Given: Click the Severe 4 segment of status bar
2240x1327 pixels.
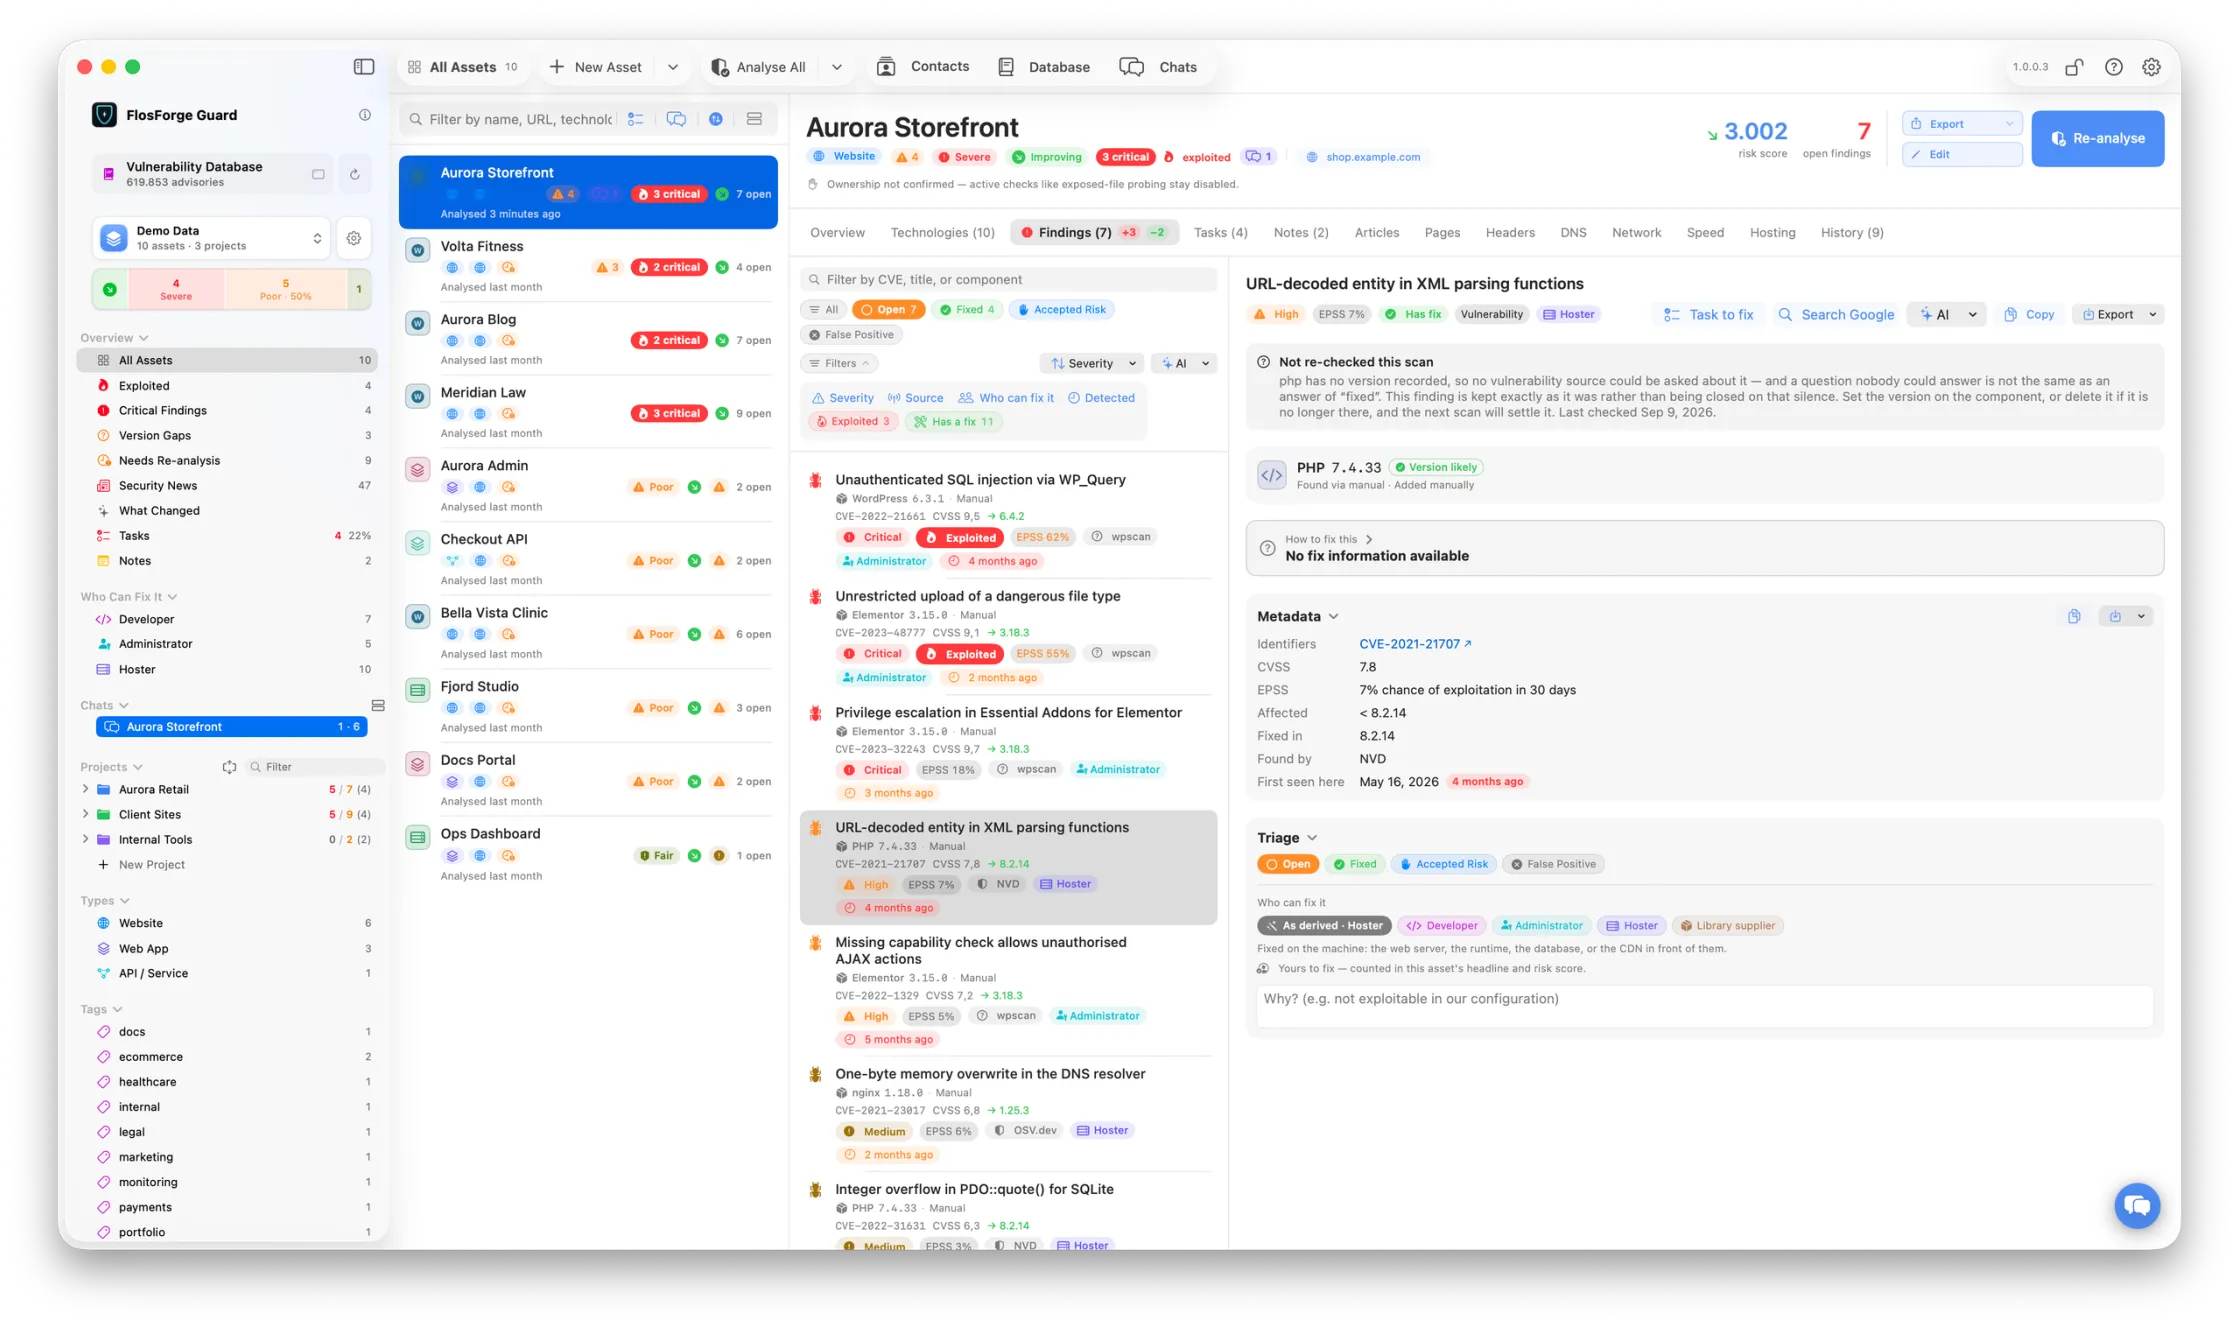Looking at the screenshot, I should 176,290.
